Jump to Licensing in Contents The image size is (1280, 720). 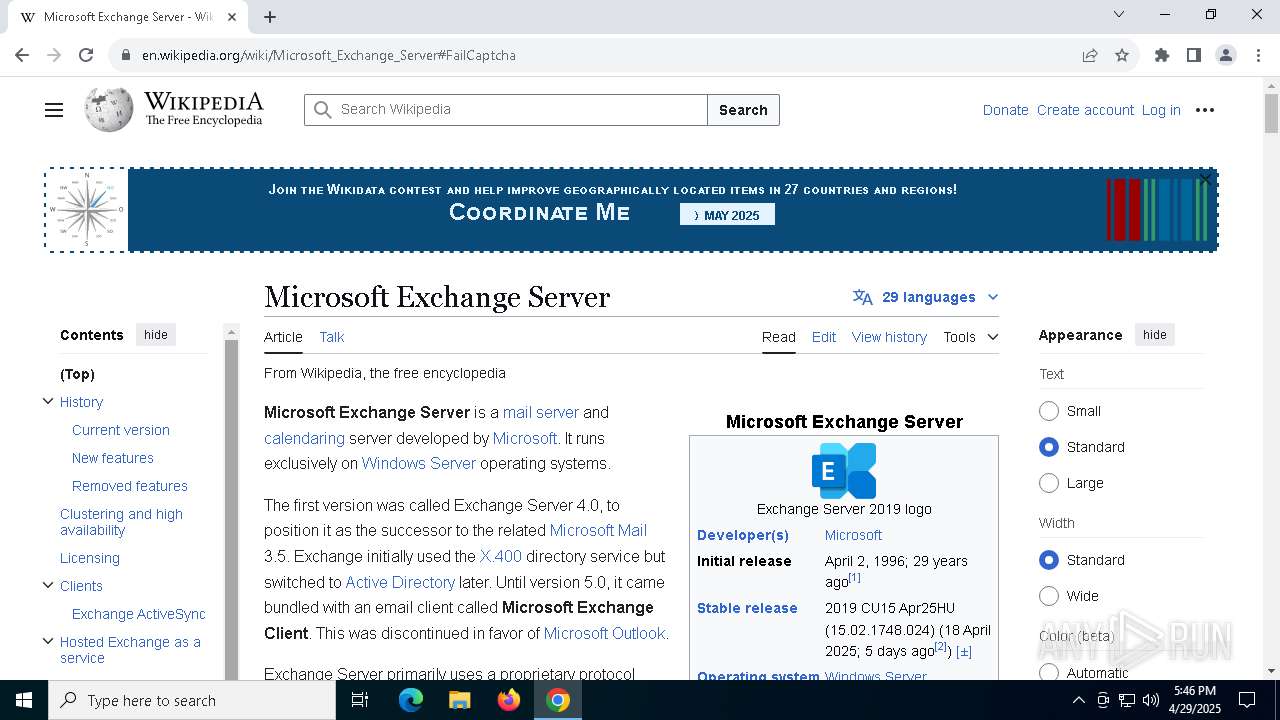(90, 558)
